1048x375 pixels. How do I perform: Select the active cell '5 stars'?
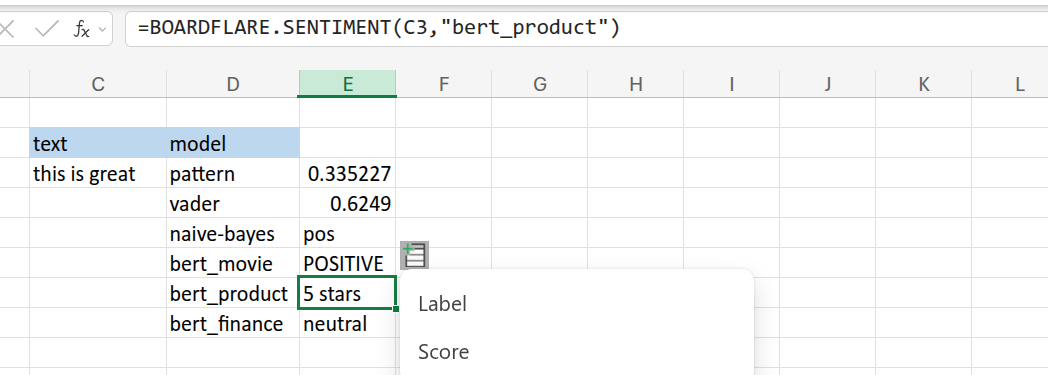[x=348, y=293]
